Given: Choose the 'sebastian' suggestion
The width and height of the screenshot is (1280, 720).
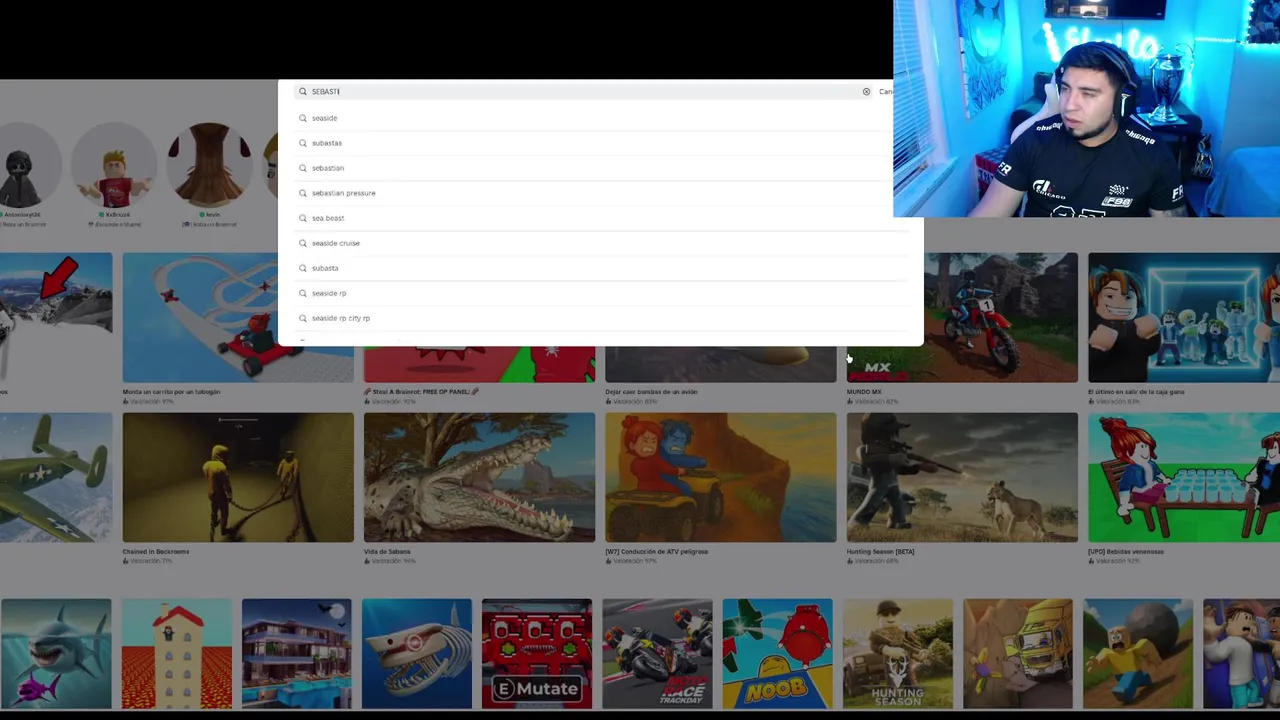Looking at the screenshot, I should click(x=327, y=168).
